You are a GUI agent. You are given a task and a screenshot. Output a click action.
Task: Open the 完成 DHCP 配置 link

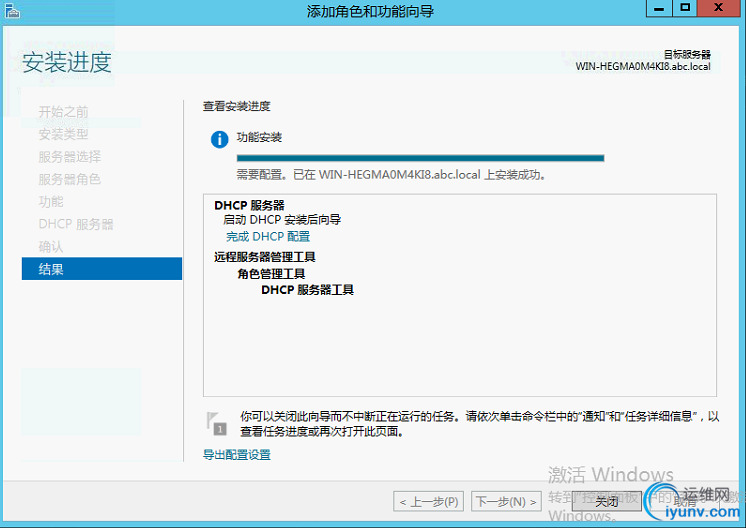(x=268, y=236)
